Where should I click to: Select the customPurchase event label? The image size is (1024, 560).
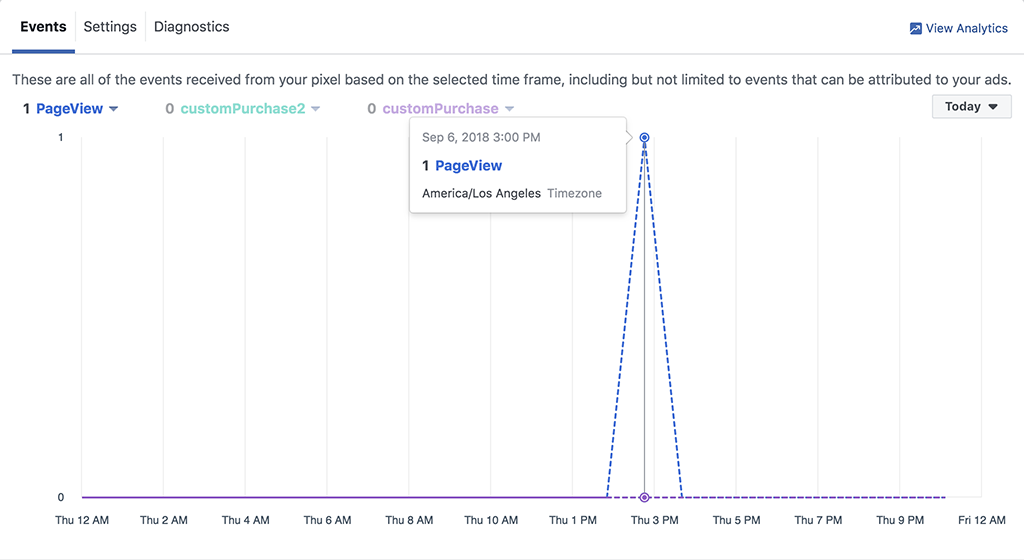click(440, 108)
